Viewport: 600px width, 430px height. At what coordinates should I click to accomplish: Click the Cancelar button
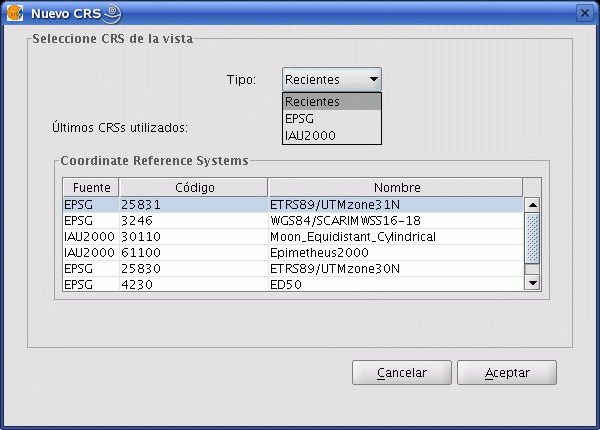(402, 372)
